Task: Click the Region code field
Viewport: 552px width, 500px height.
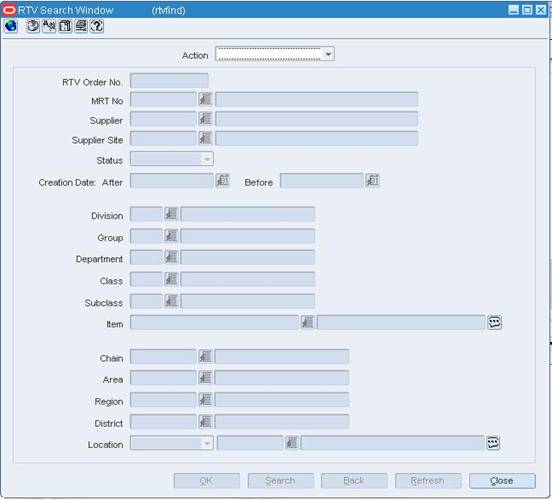Action: click(163, 400)
